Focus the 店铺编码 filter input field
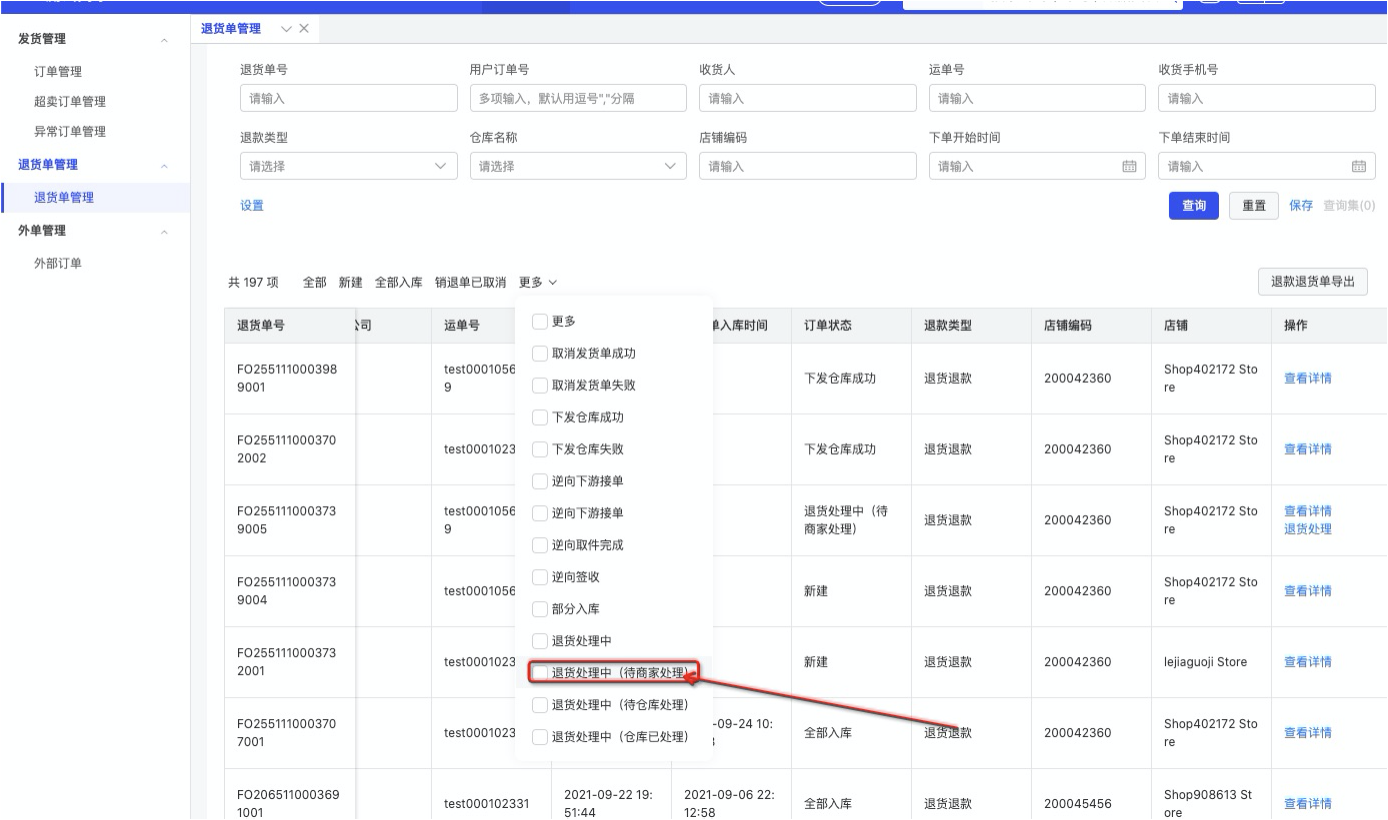 pos(808,166)
